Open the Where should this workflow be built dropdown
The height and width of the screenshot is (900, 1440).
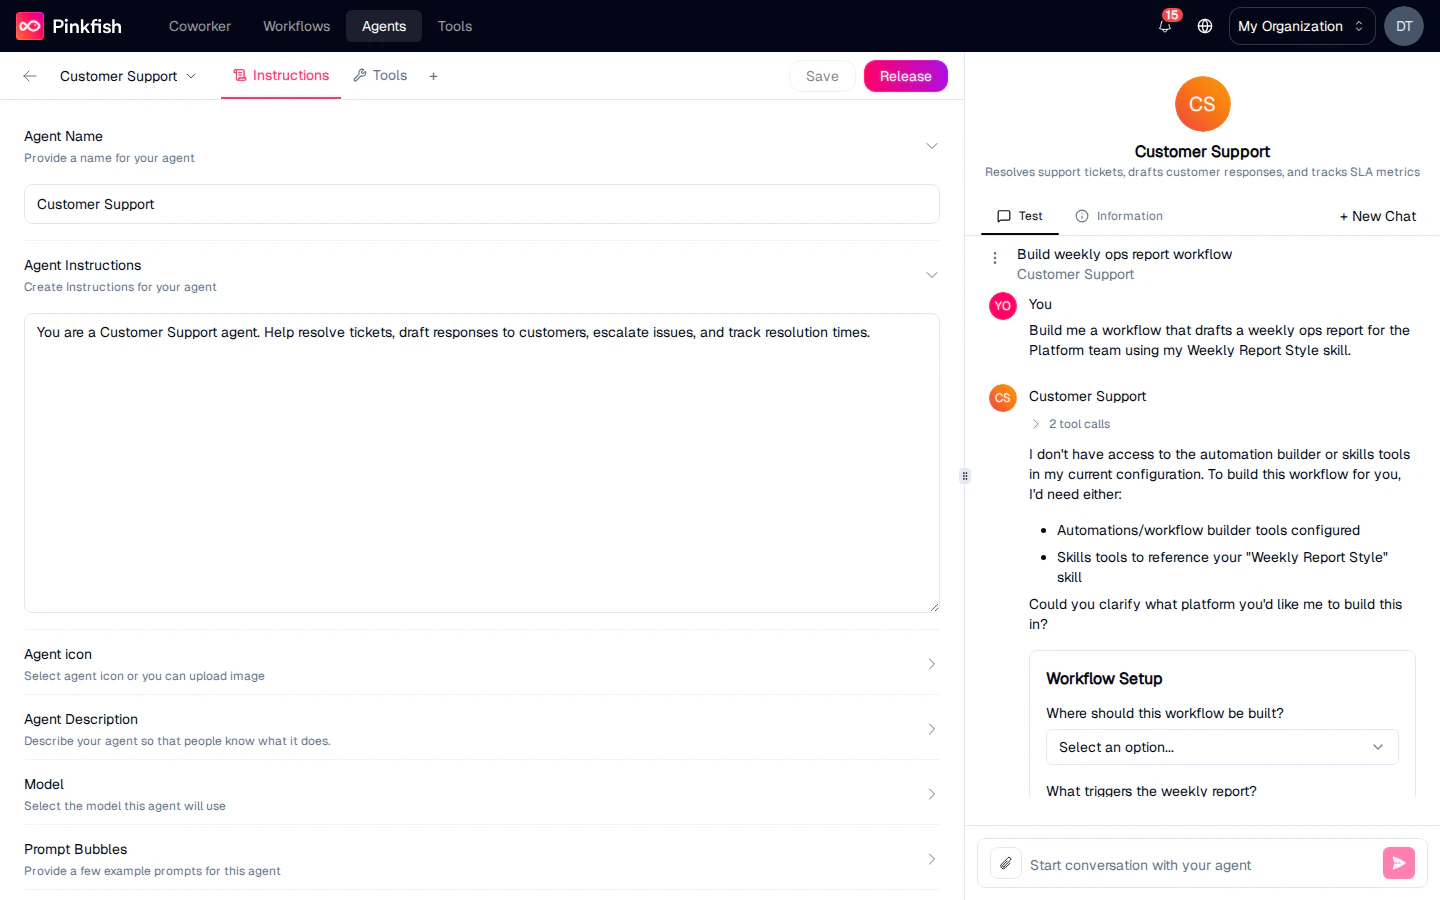pyautogui.click(x=1221, y=747)
